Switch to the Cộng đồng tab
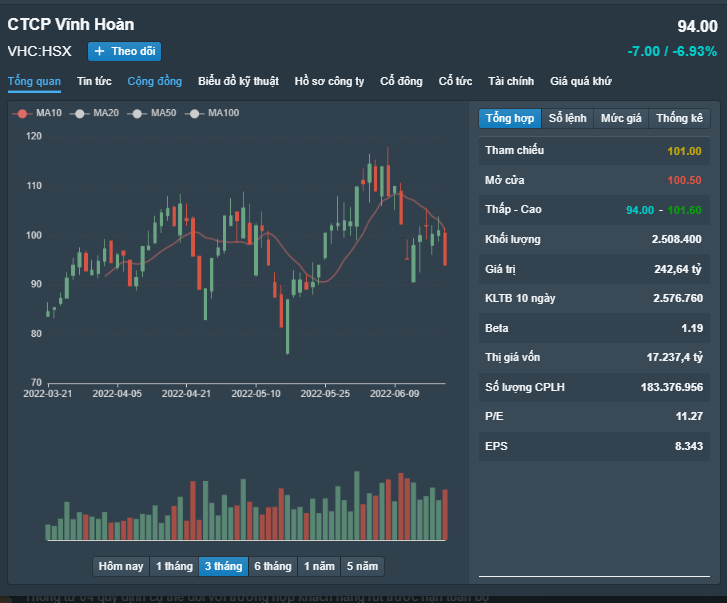The width and height of the screenshot is (727, 603). [x=154, y=81]
